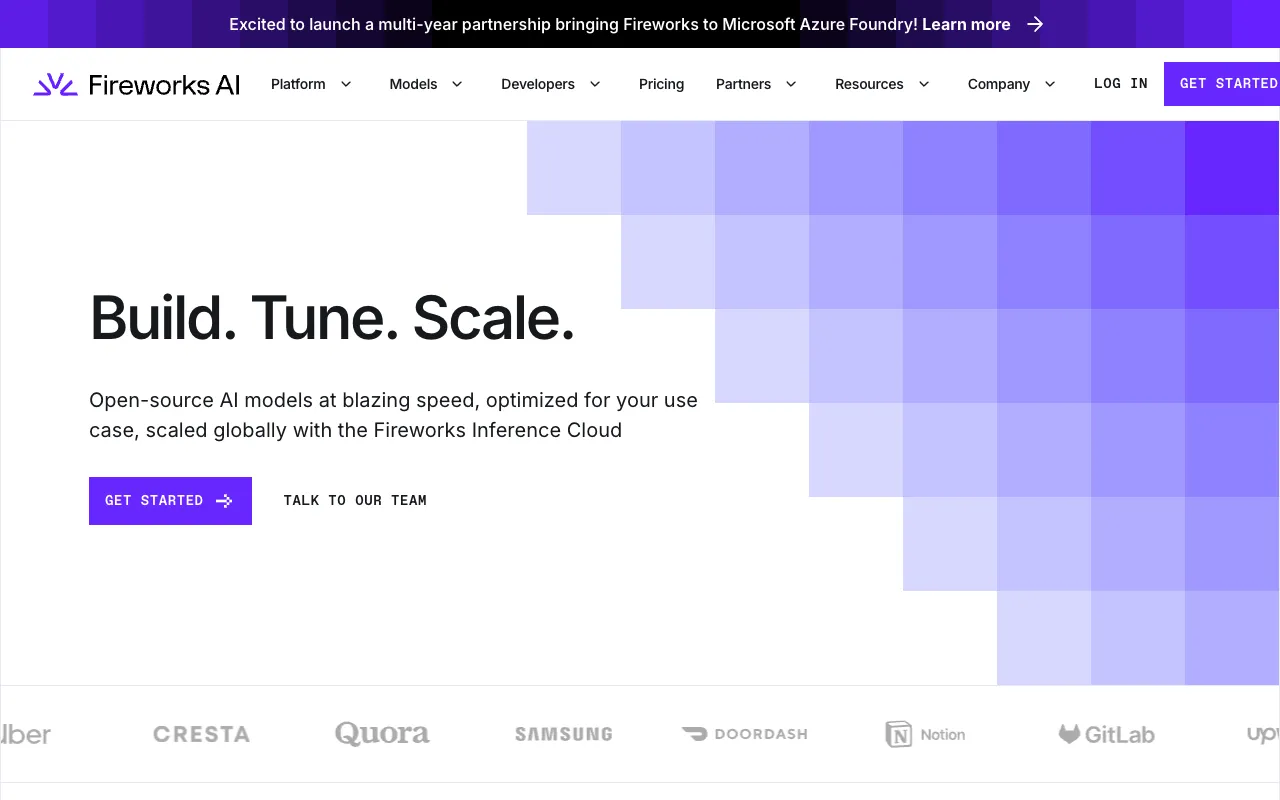Click the LOG IN link
This screenshot has width=1280, height=800.
tap(1120, 84)
